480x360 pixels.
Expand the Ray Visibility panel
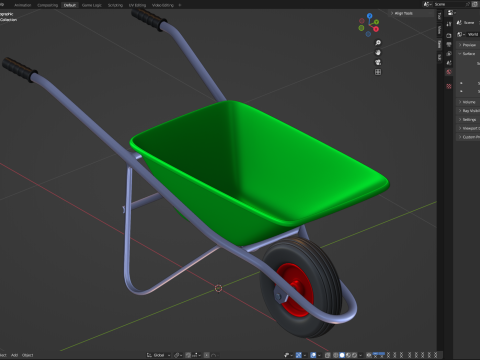468,111
